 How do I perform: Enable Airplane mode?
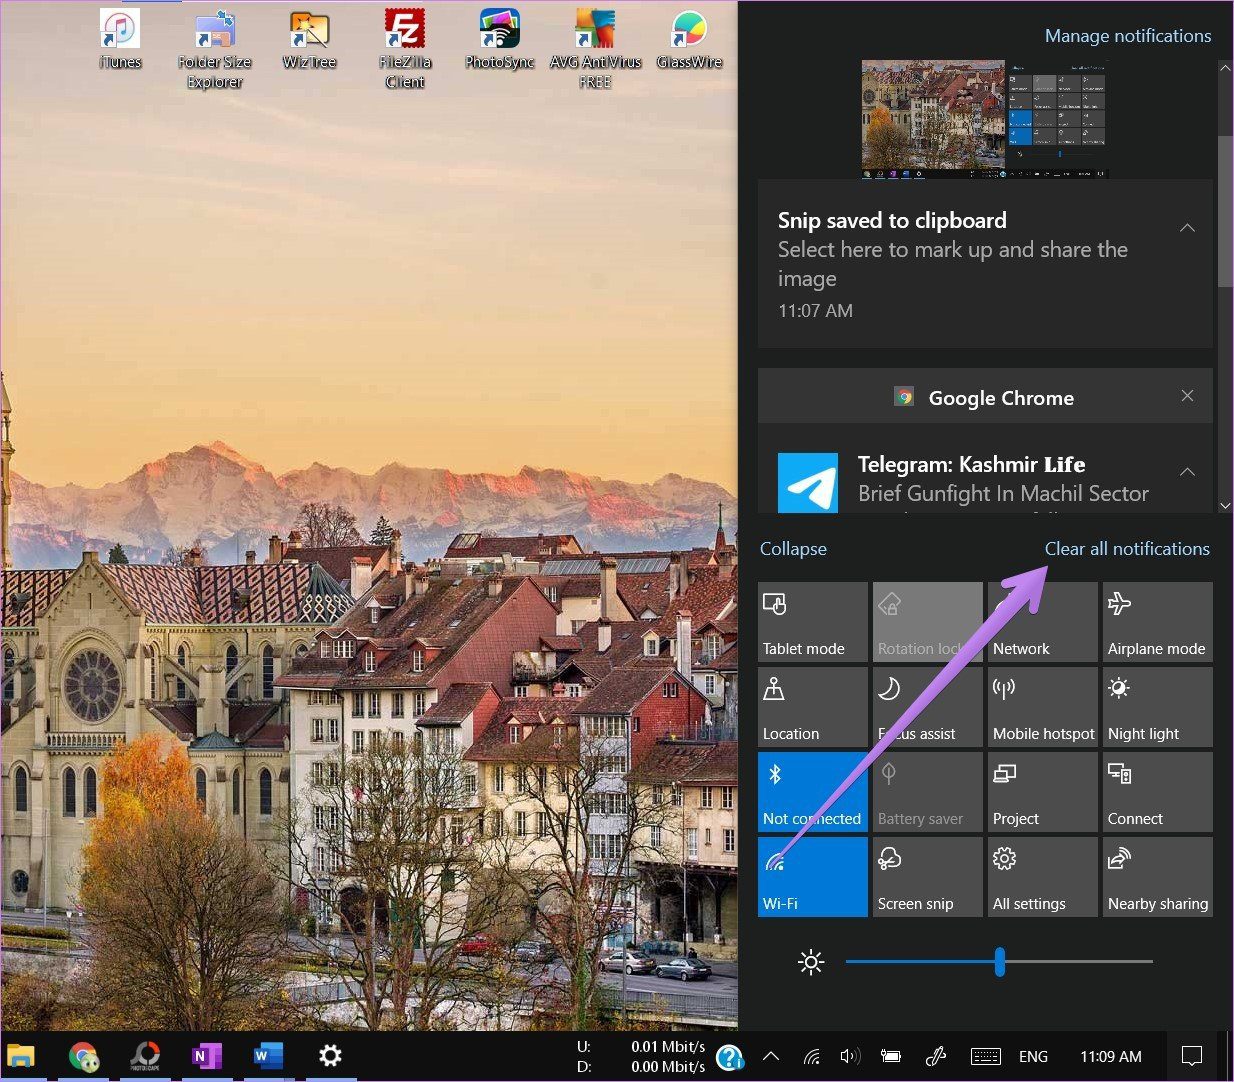[1157, 622]
